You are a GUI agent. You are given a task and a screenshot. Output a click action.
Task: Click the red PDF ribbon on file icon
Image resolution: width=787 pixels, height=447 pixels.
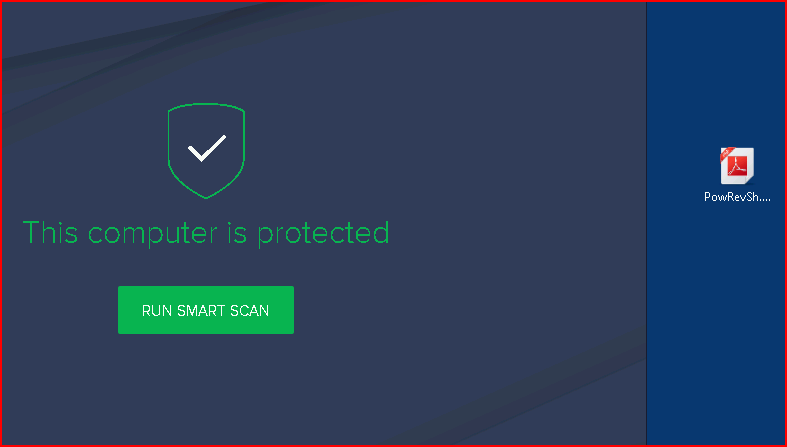tap(728, 154)
